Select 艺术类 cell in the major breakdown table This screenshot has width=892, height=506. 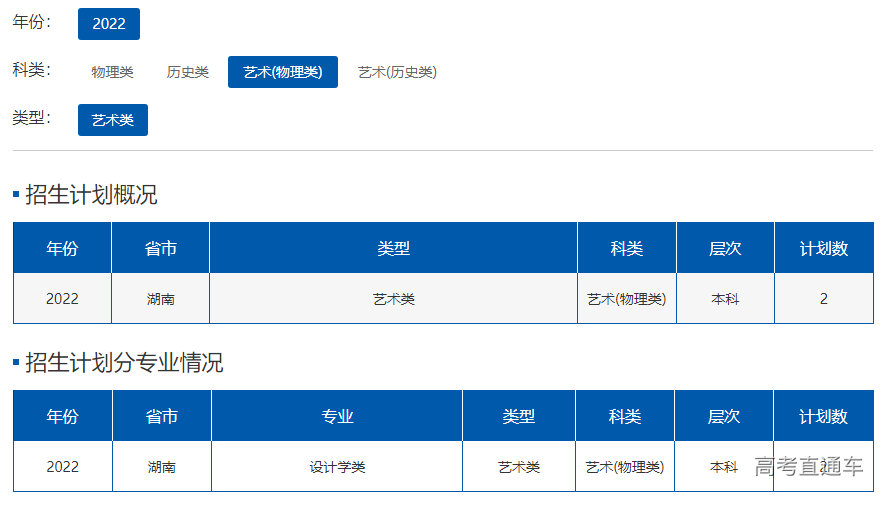click(x=519, y=467)
